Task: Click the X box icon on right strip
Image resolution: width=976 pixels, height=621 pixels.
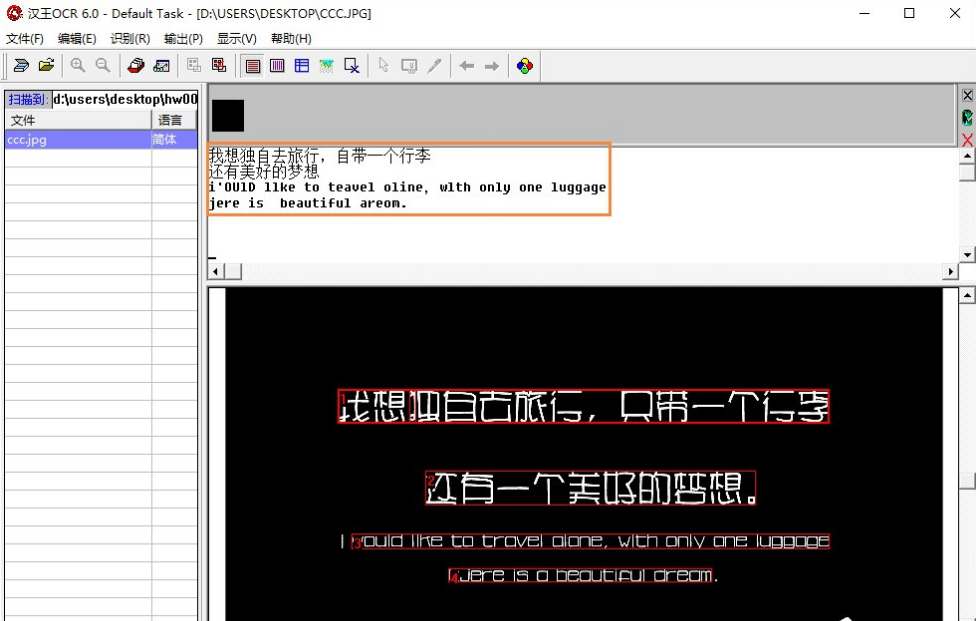Action: click(x=967, y=95)
